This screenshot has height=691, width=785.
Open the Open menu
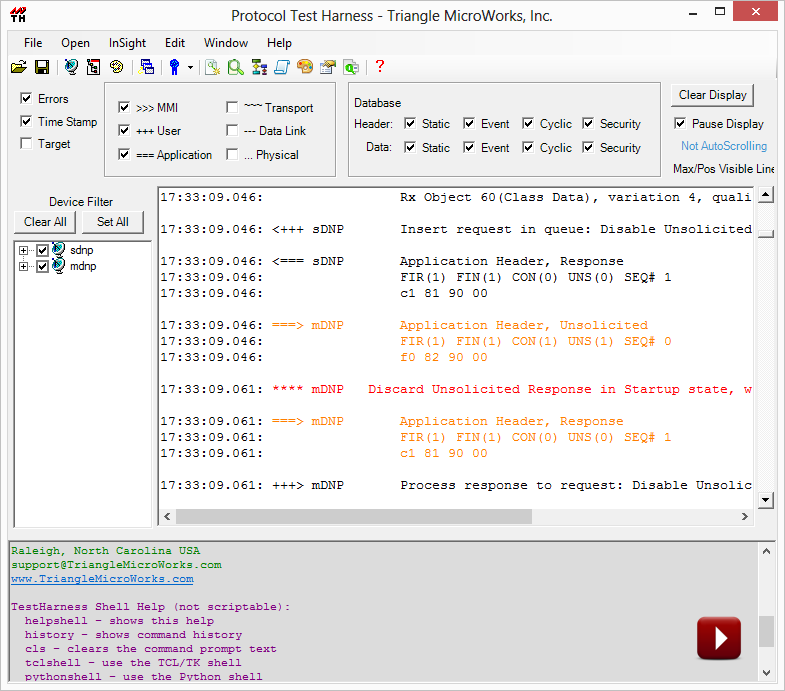coord(76,43)
